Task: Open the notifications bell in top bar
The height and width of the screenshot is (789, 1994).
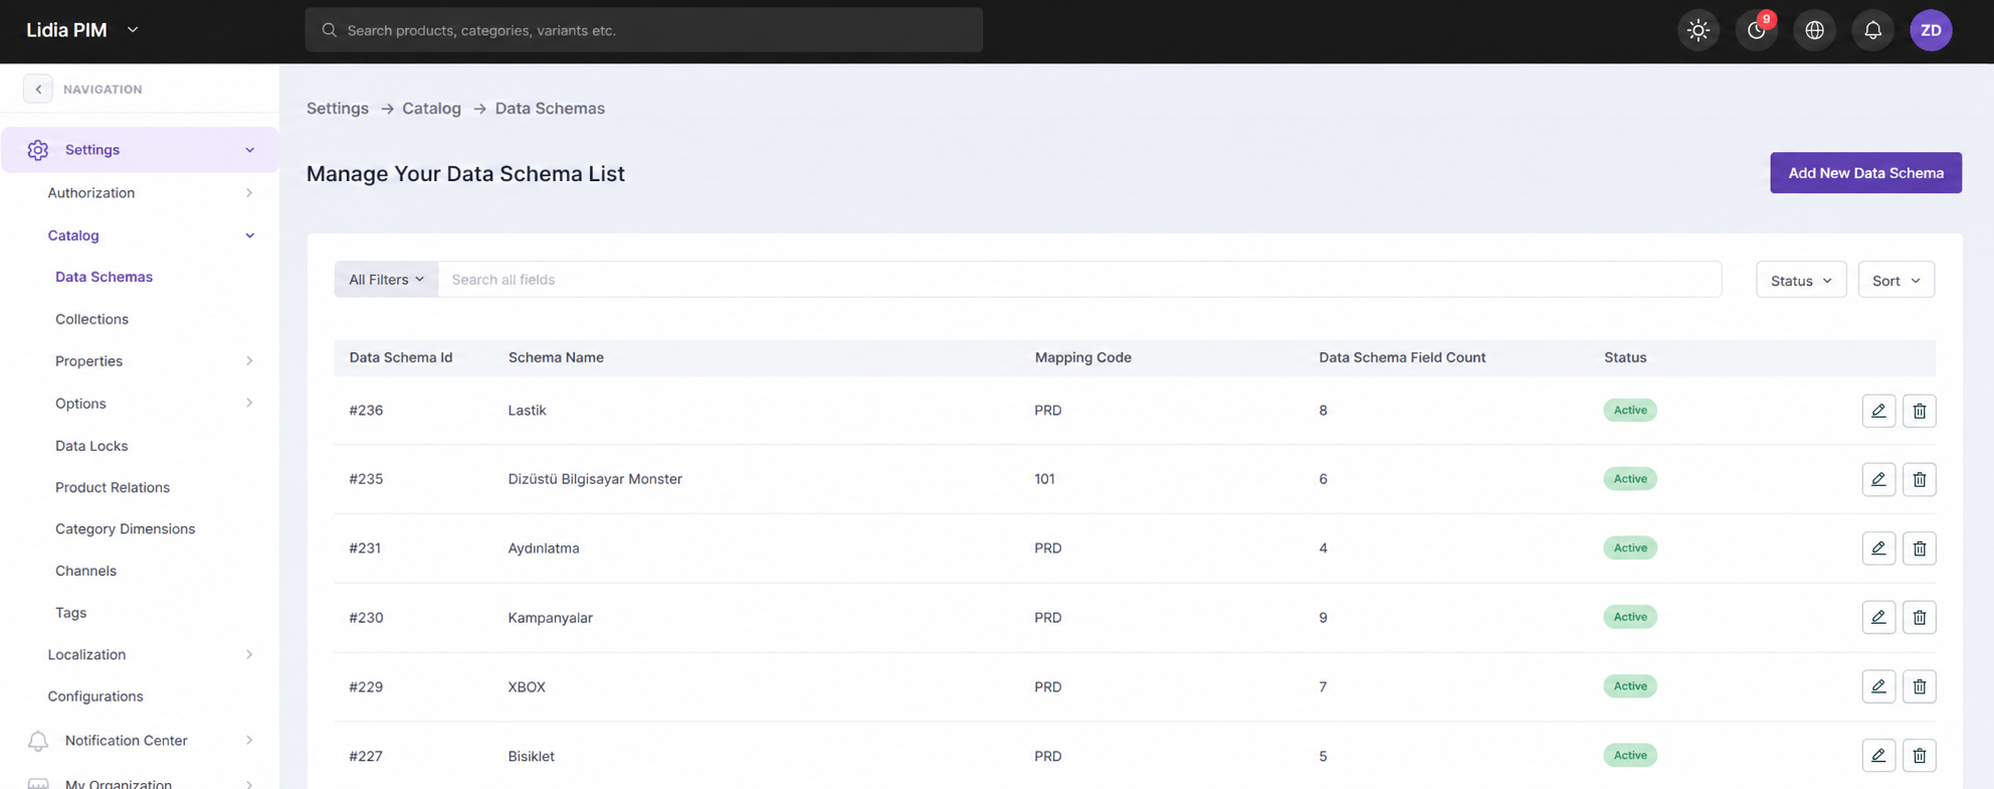Action: [1872, 30]
